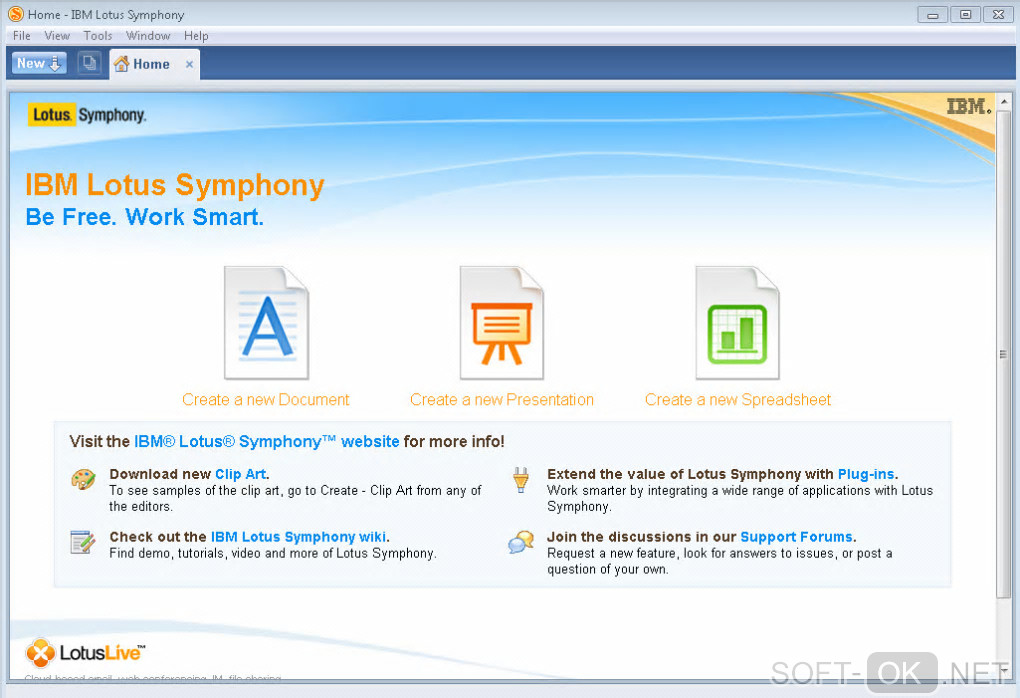Open the Tools menu
The image size is (1020, 698).
pos(98,36)
